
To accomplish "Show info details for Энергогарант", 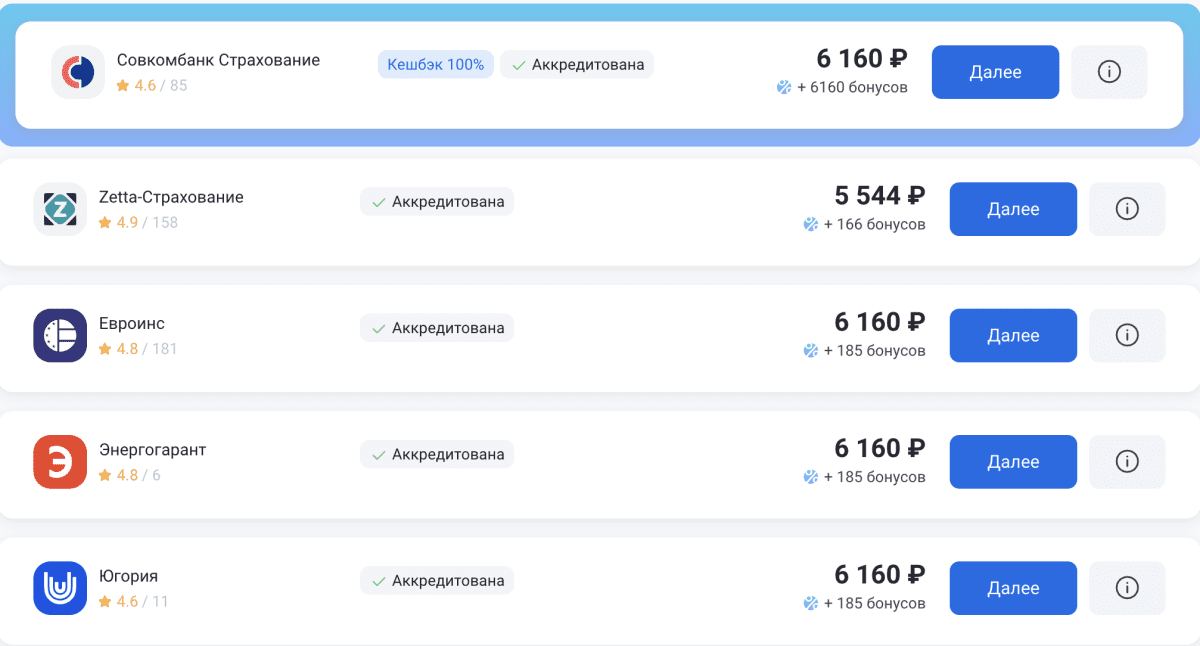I will click(1127, 462).
